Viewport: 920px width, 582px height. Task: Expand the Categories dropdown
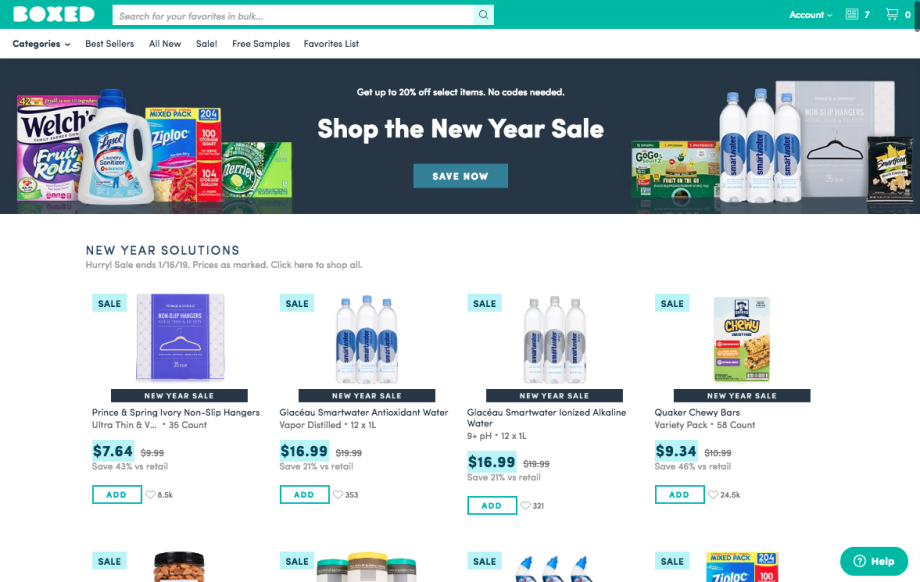point(41,44)
